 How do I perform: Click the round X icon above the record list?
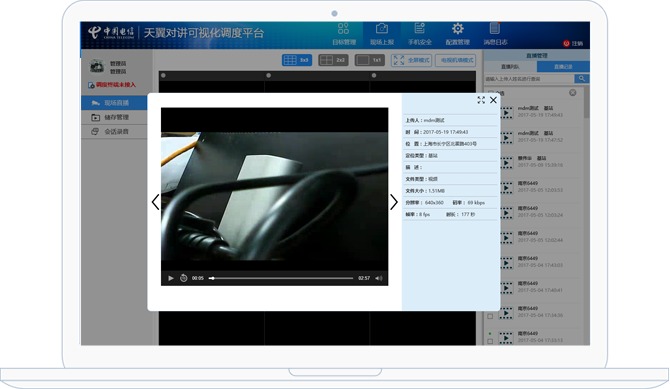pyautogui.click(x=573, y=92)
